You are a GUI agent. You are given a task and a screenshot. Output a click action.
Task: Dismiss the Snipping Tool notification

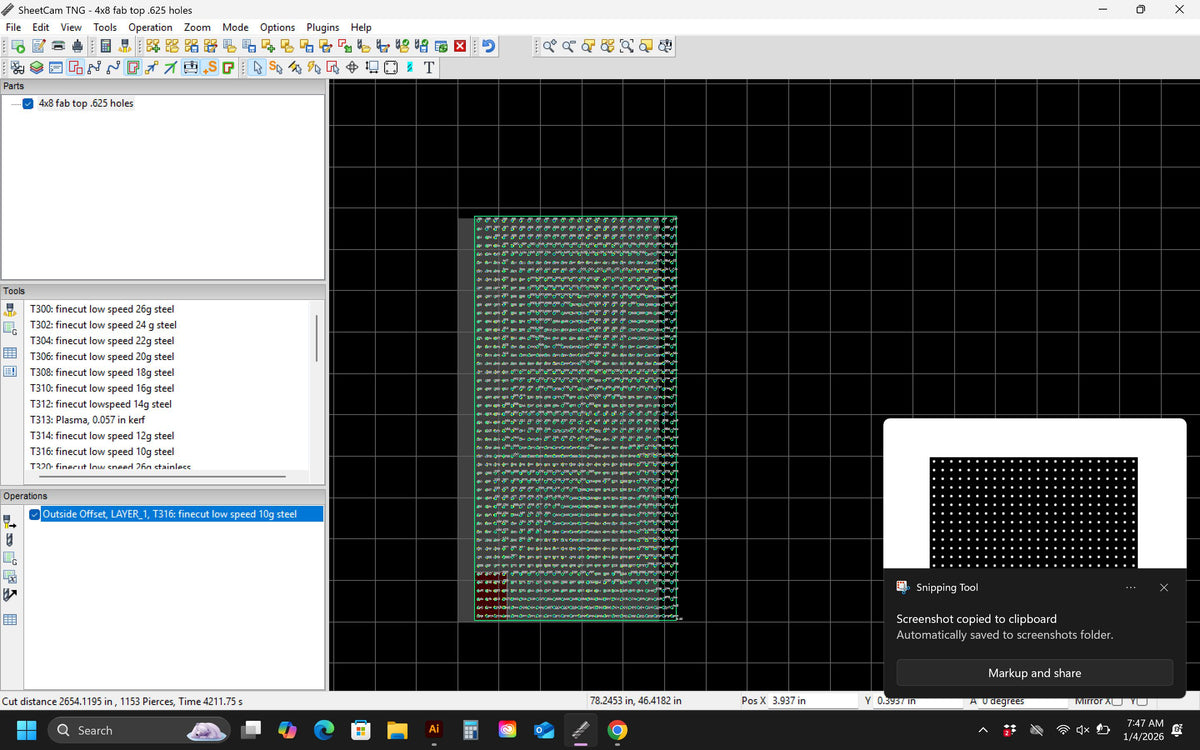[1163, 588]
